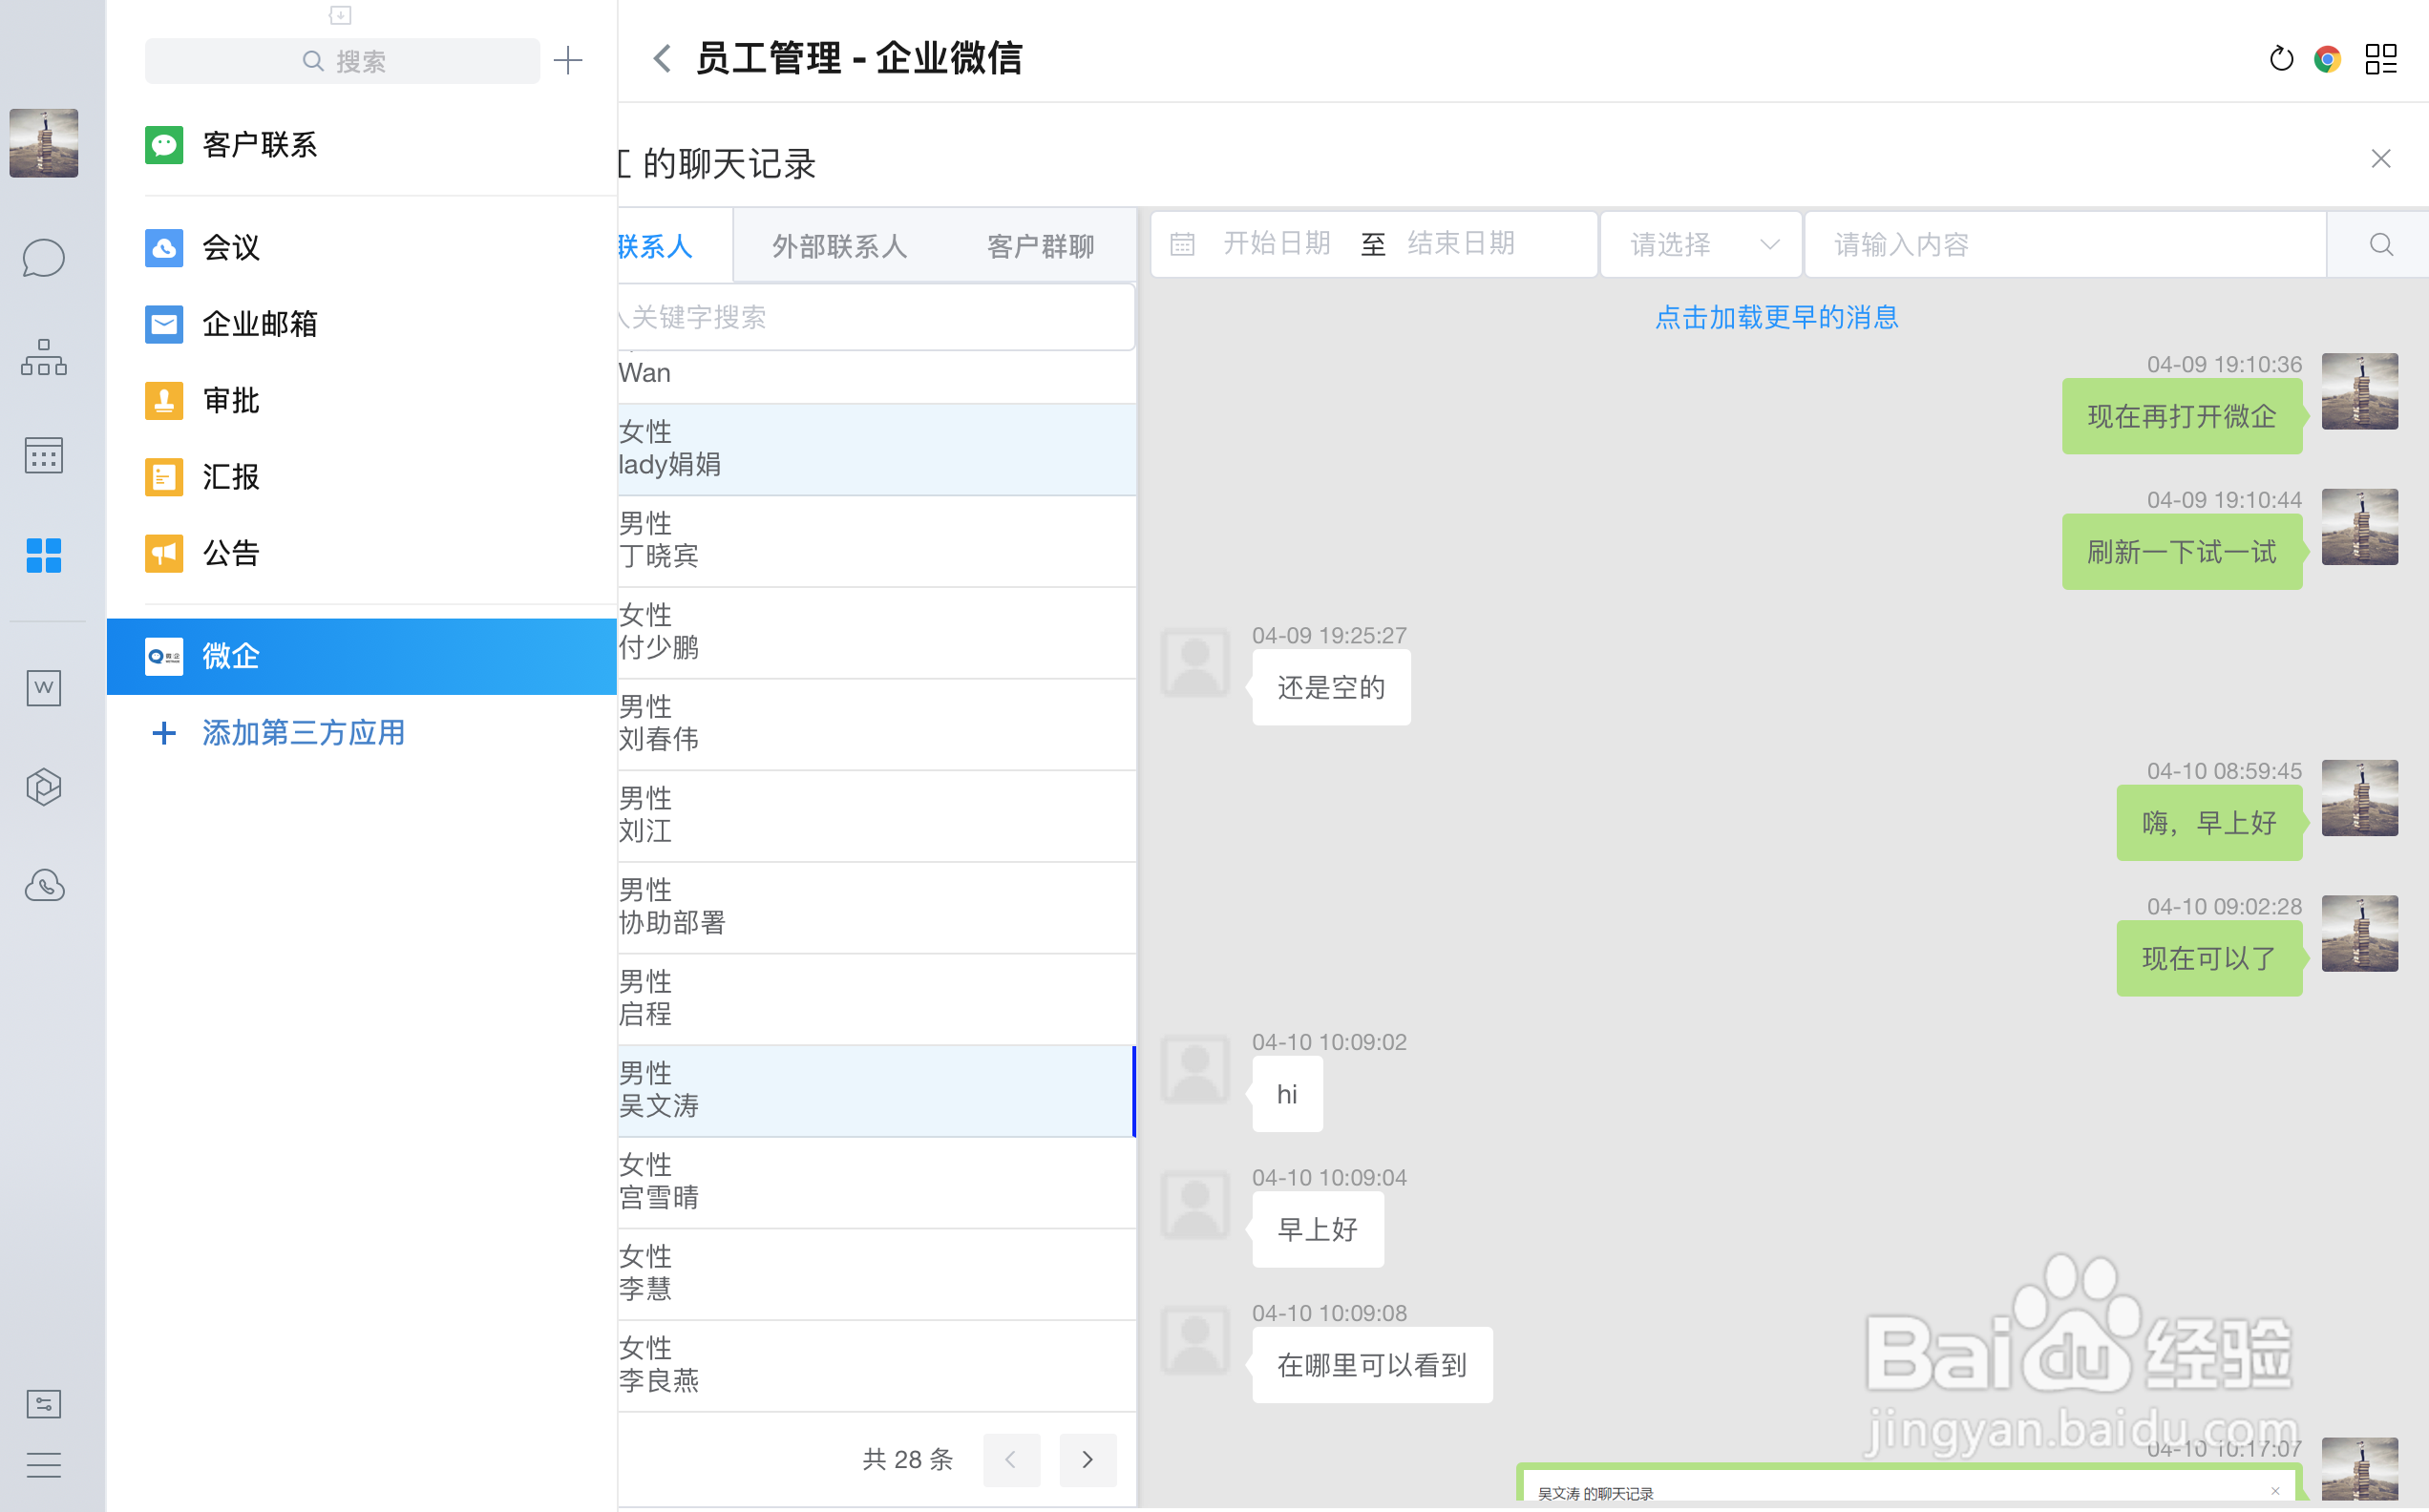Click the plus icon beside search box
The height and width of the screenshot is (1512, 2429).
click(x=568, y=60)
